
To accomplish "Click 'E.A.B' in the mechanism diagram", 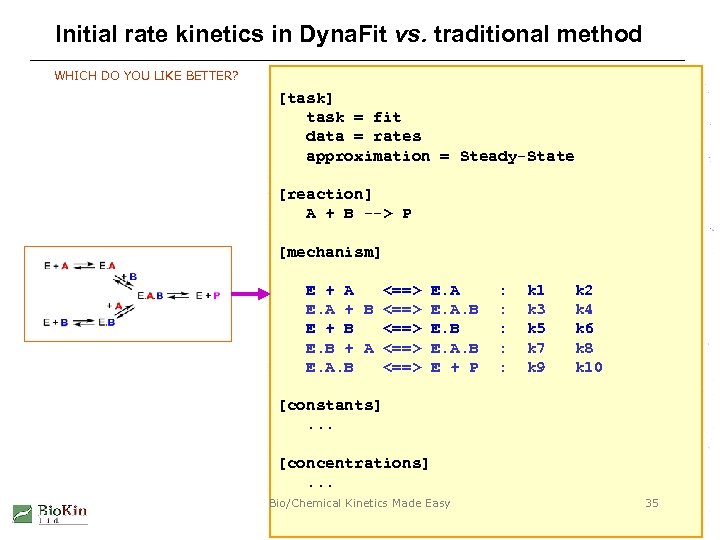I will pyautogui.click(x=150, y=295).
